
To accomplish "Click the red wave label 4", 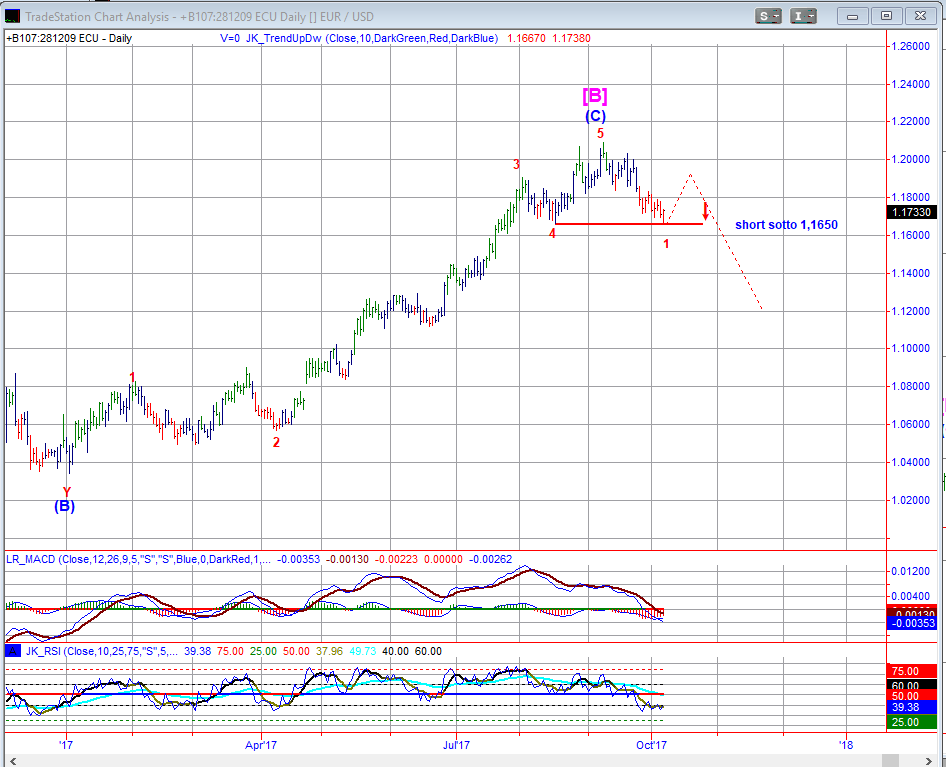I will pyautogui.click(x=552, y=233).
